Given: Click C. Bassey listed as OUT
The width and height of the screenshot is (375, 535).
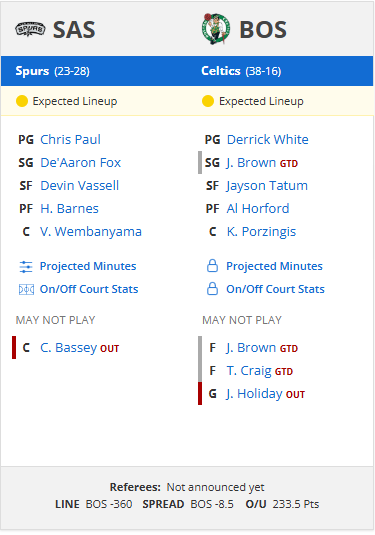Looking at the screenshot, I should click(x=69, y=348).
